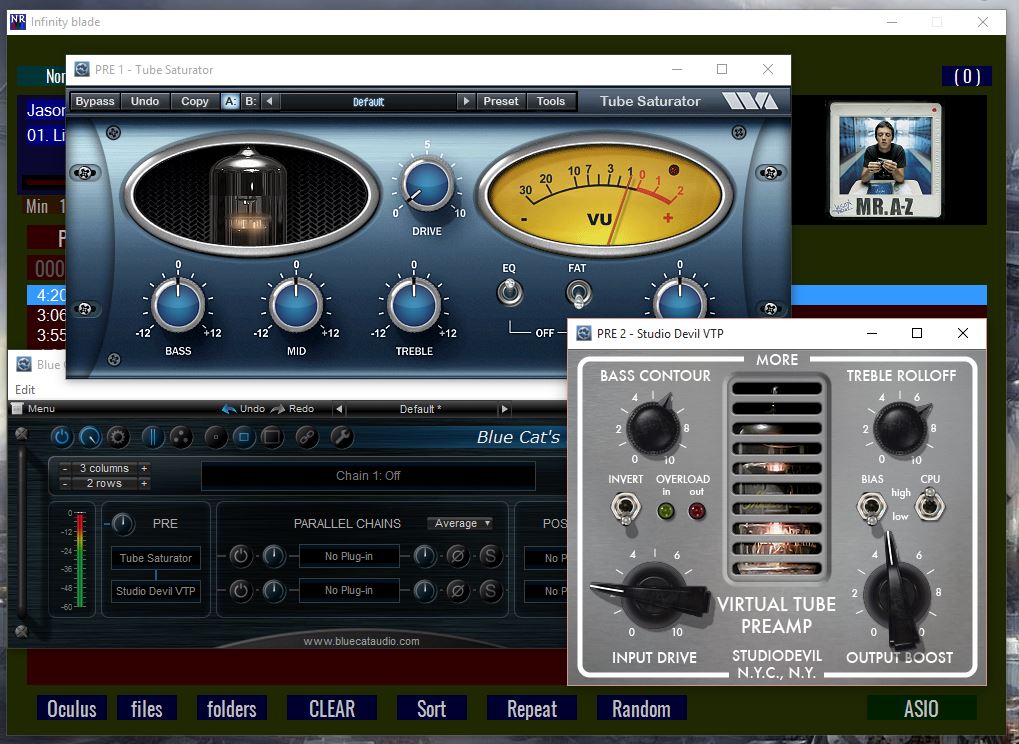Click the CLEAR button in Infinity blade
1019x744 pixels.
tap(332, 708)
